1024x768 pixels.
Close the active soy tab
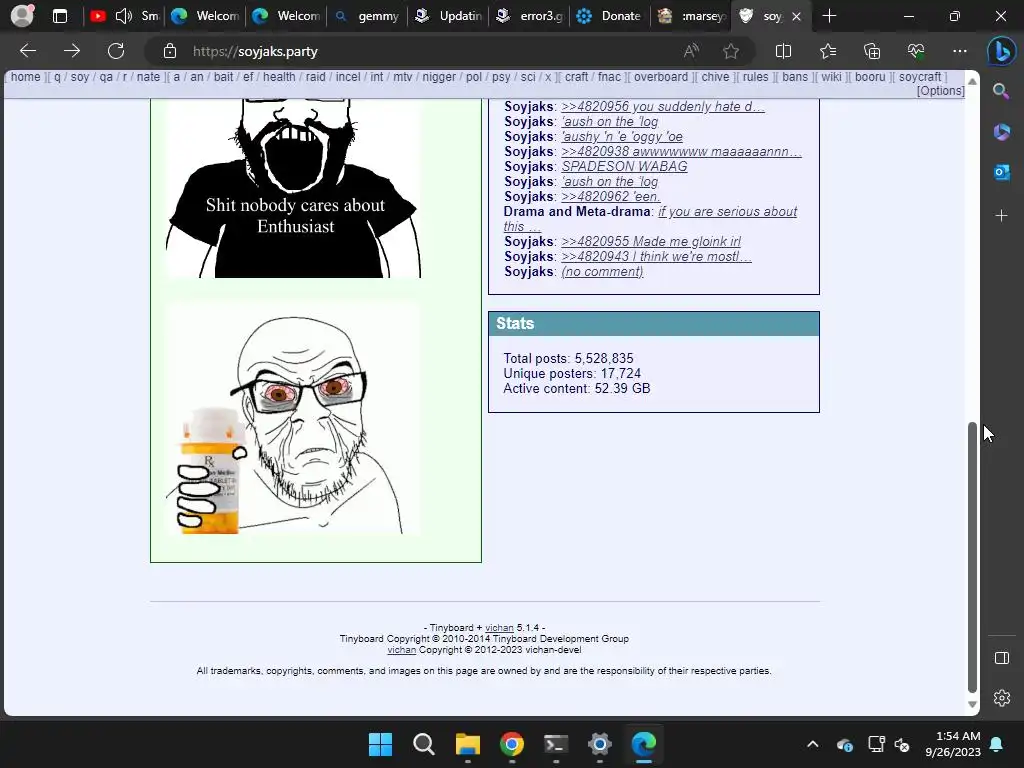click(796, 16)
